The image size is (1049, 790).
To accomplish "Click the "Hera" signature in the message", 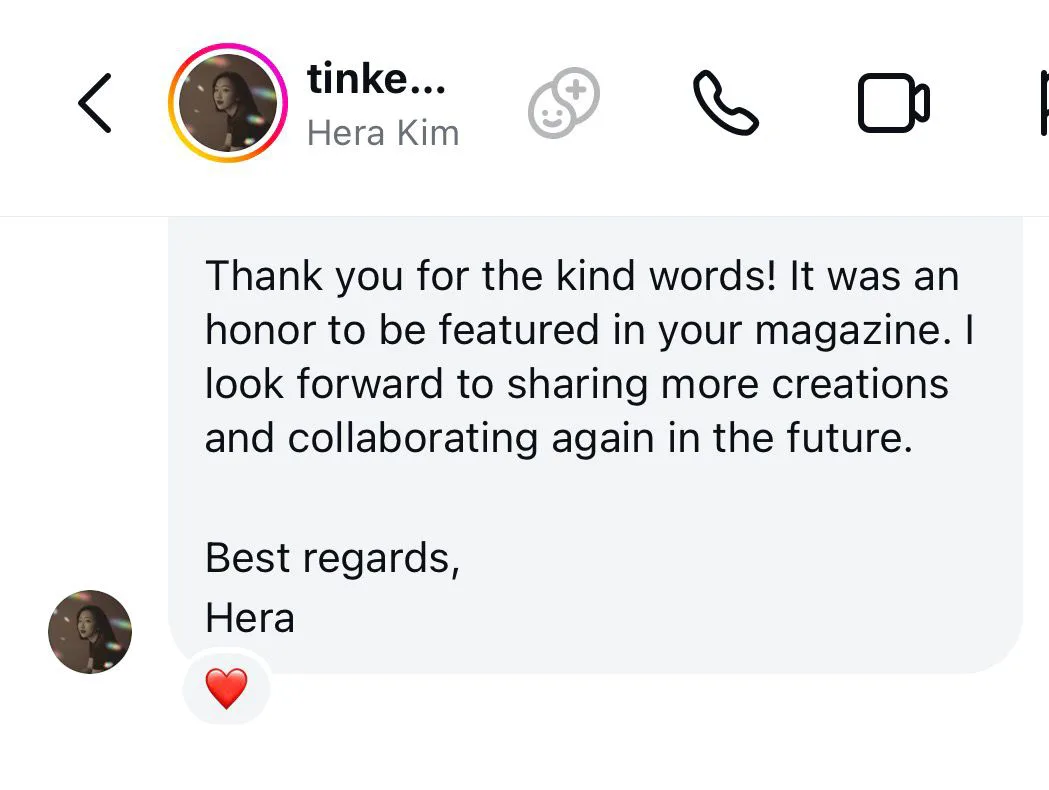I will tap(250, 618).
